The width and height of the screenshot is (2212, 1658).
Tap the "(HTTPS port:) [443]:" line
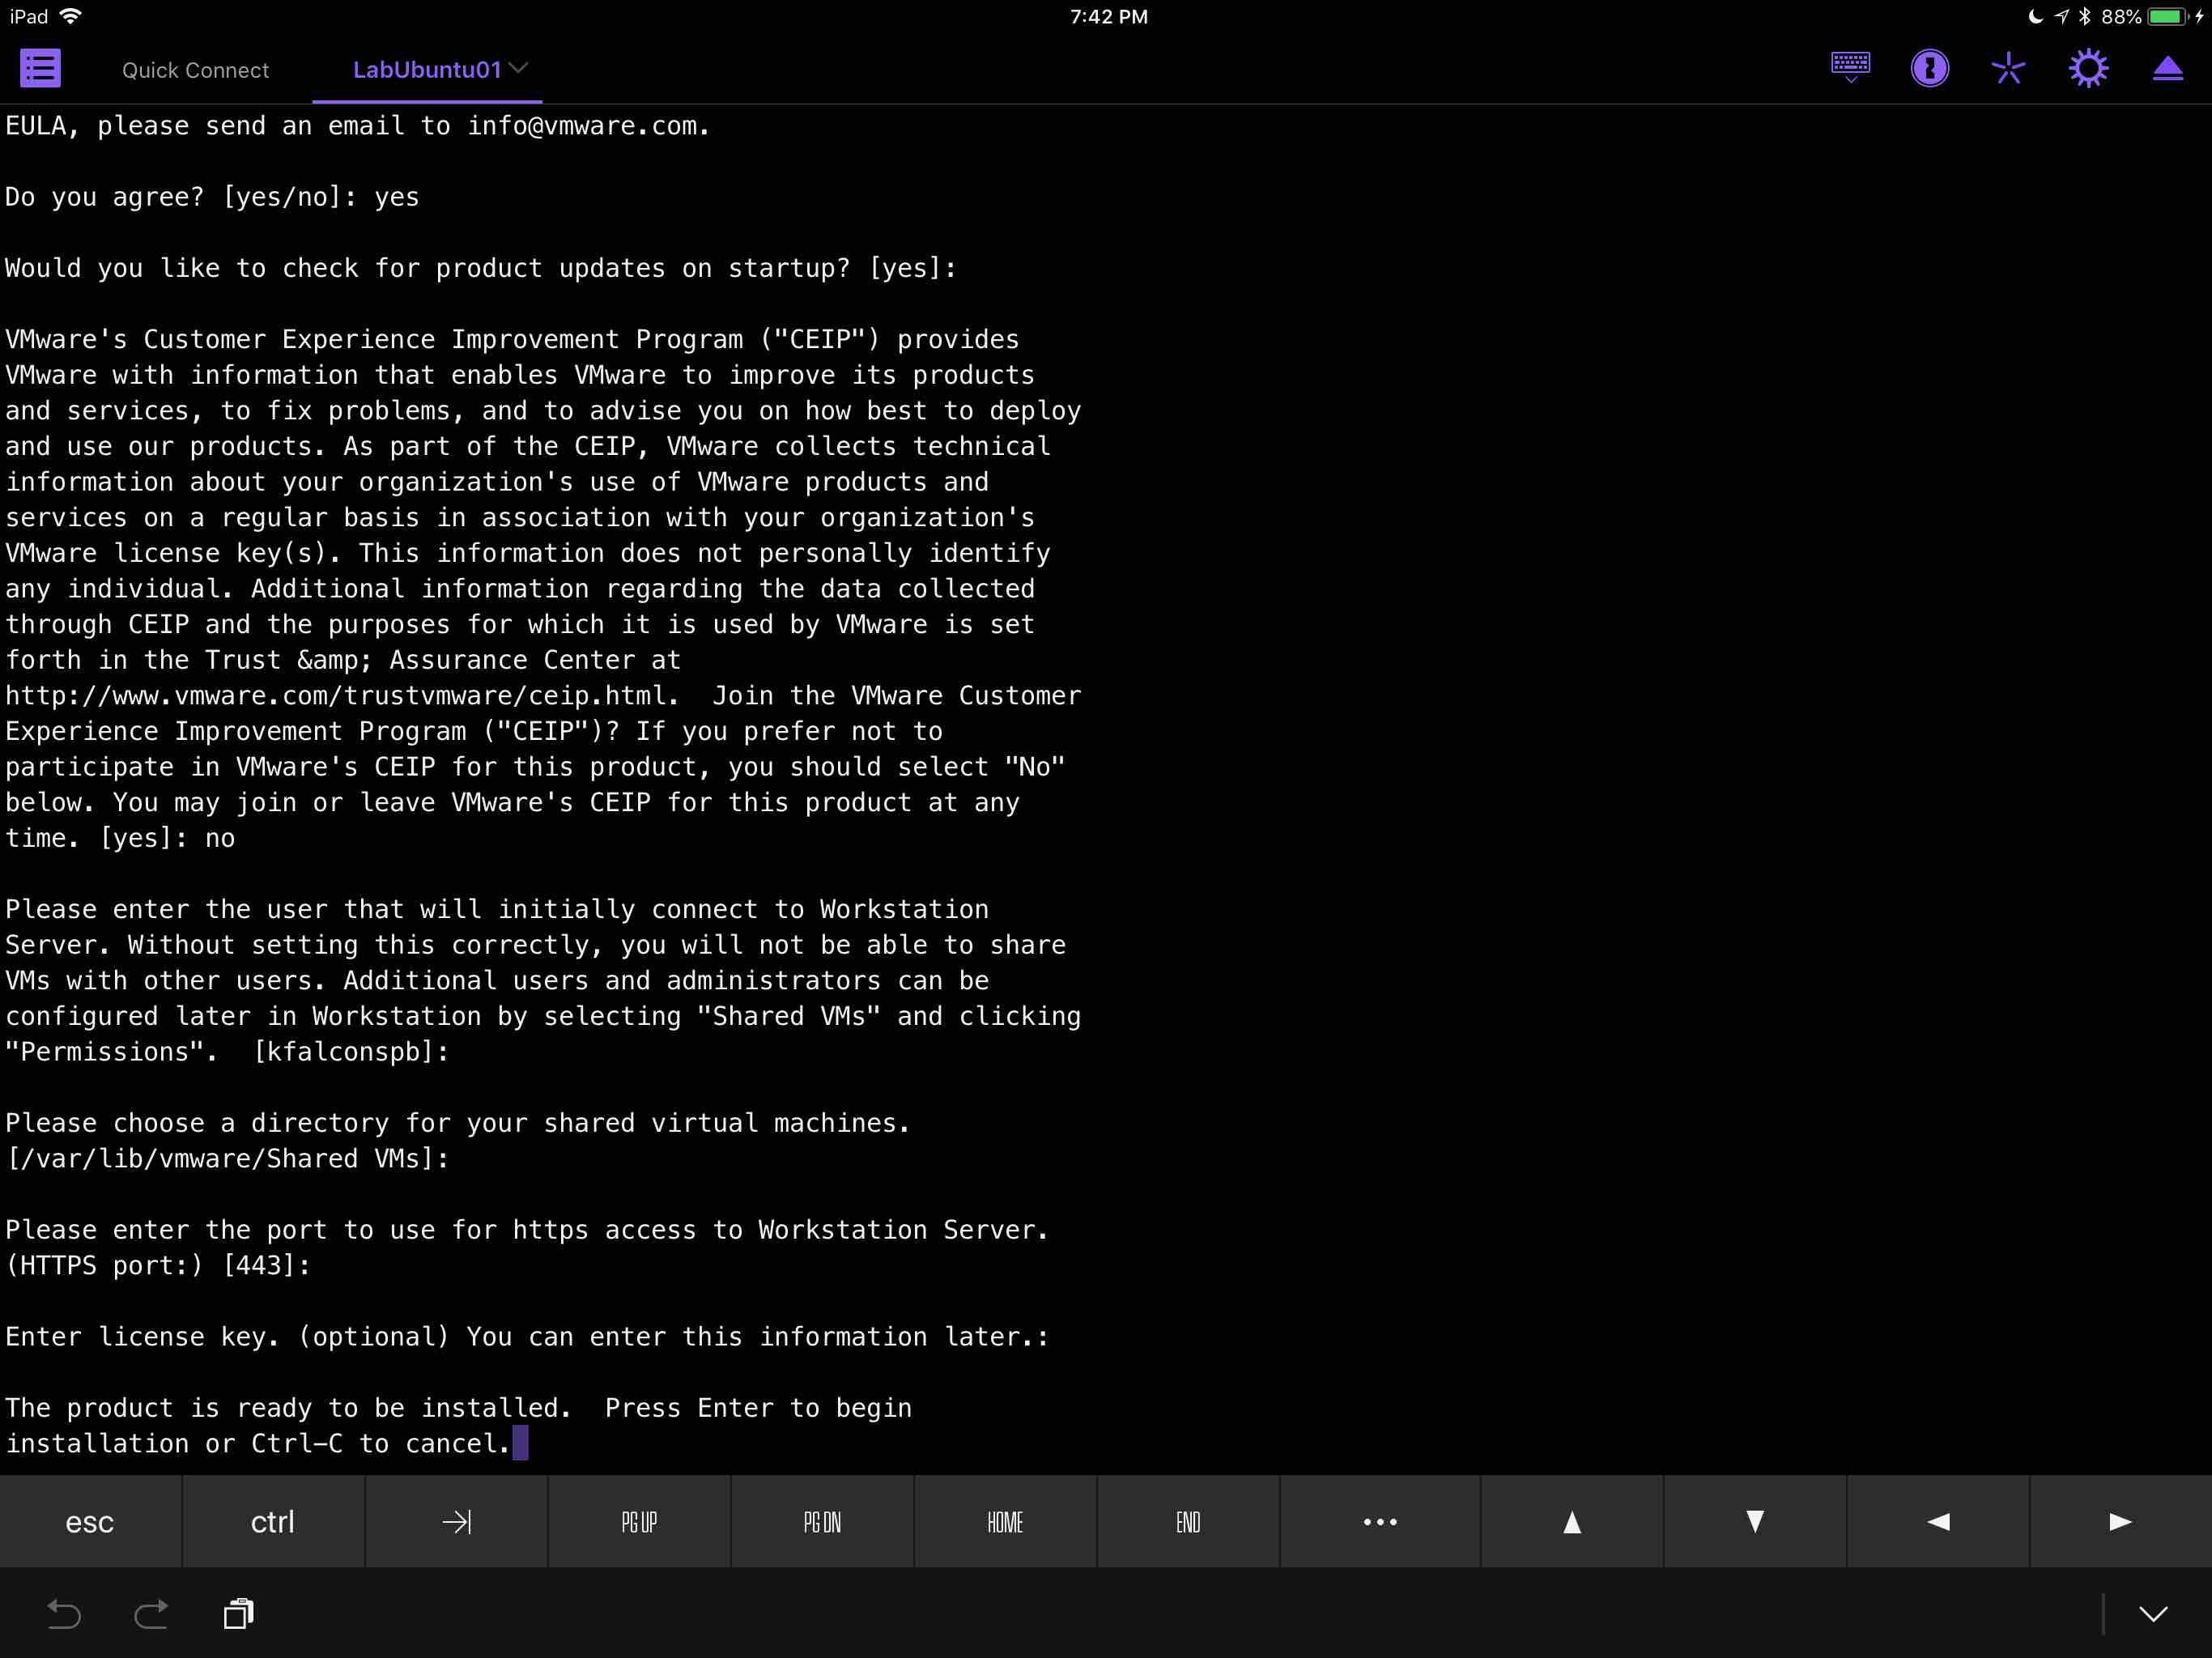click(158, 1265)
